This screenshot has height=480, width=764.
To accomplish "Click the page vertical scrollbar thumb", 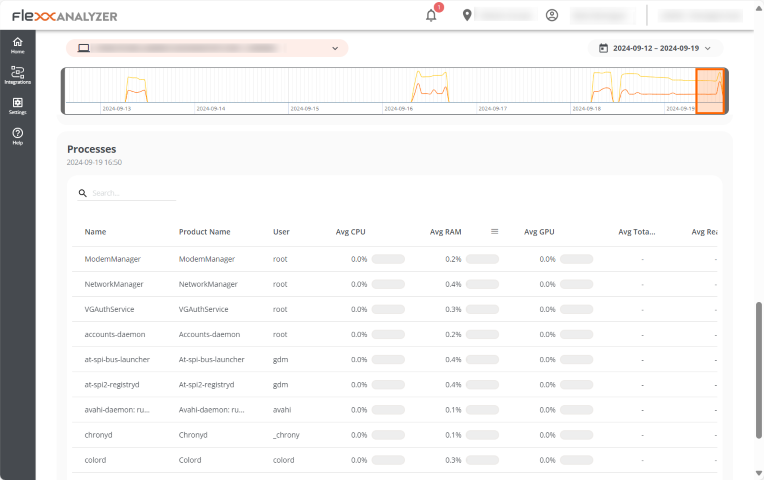I will pos(758,370).
